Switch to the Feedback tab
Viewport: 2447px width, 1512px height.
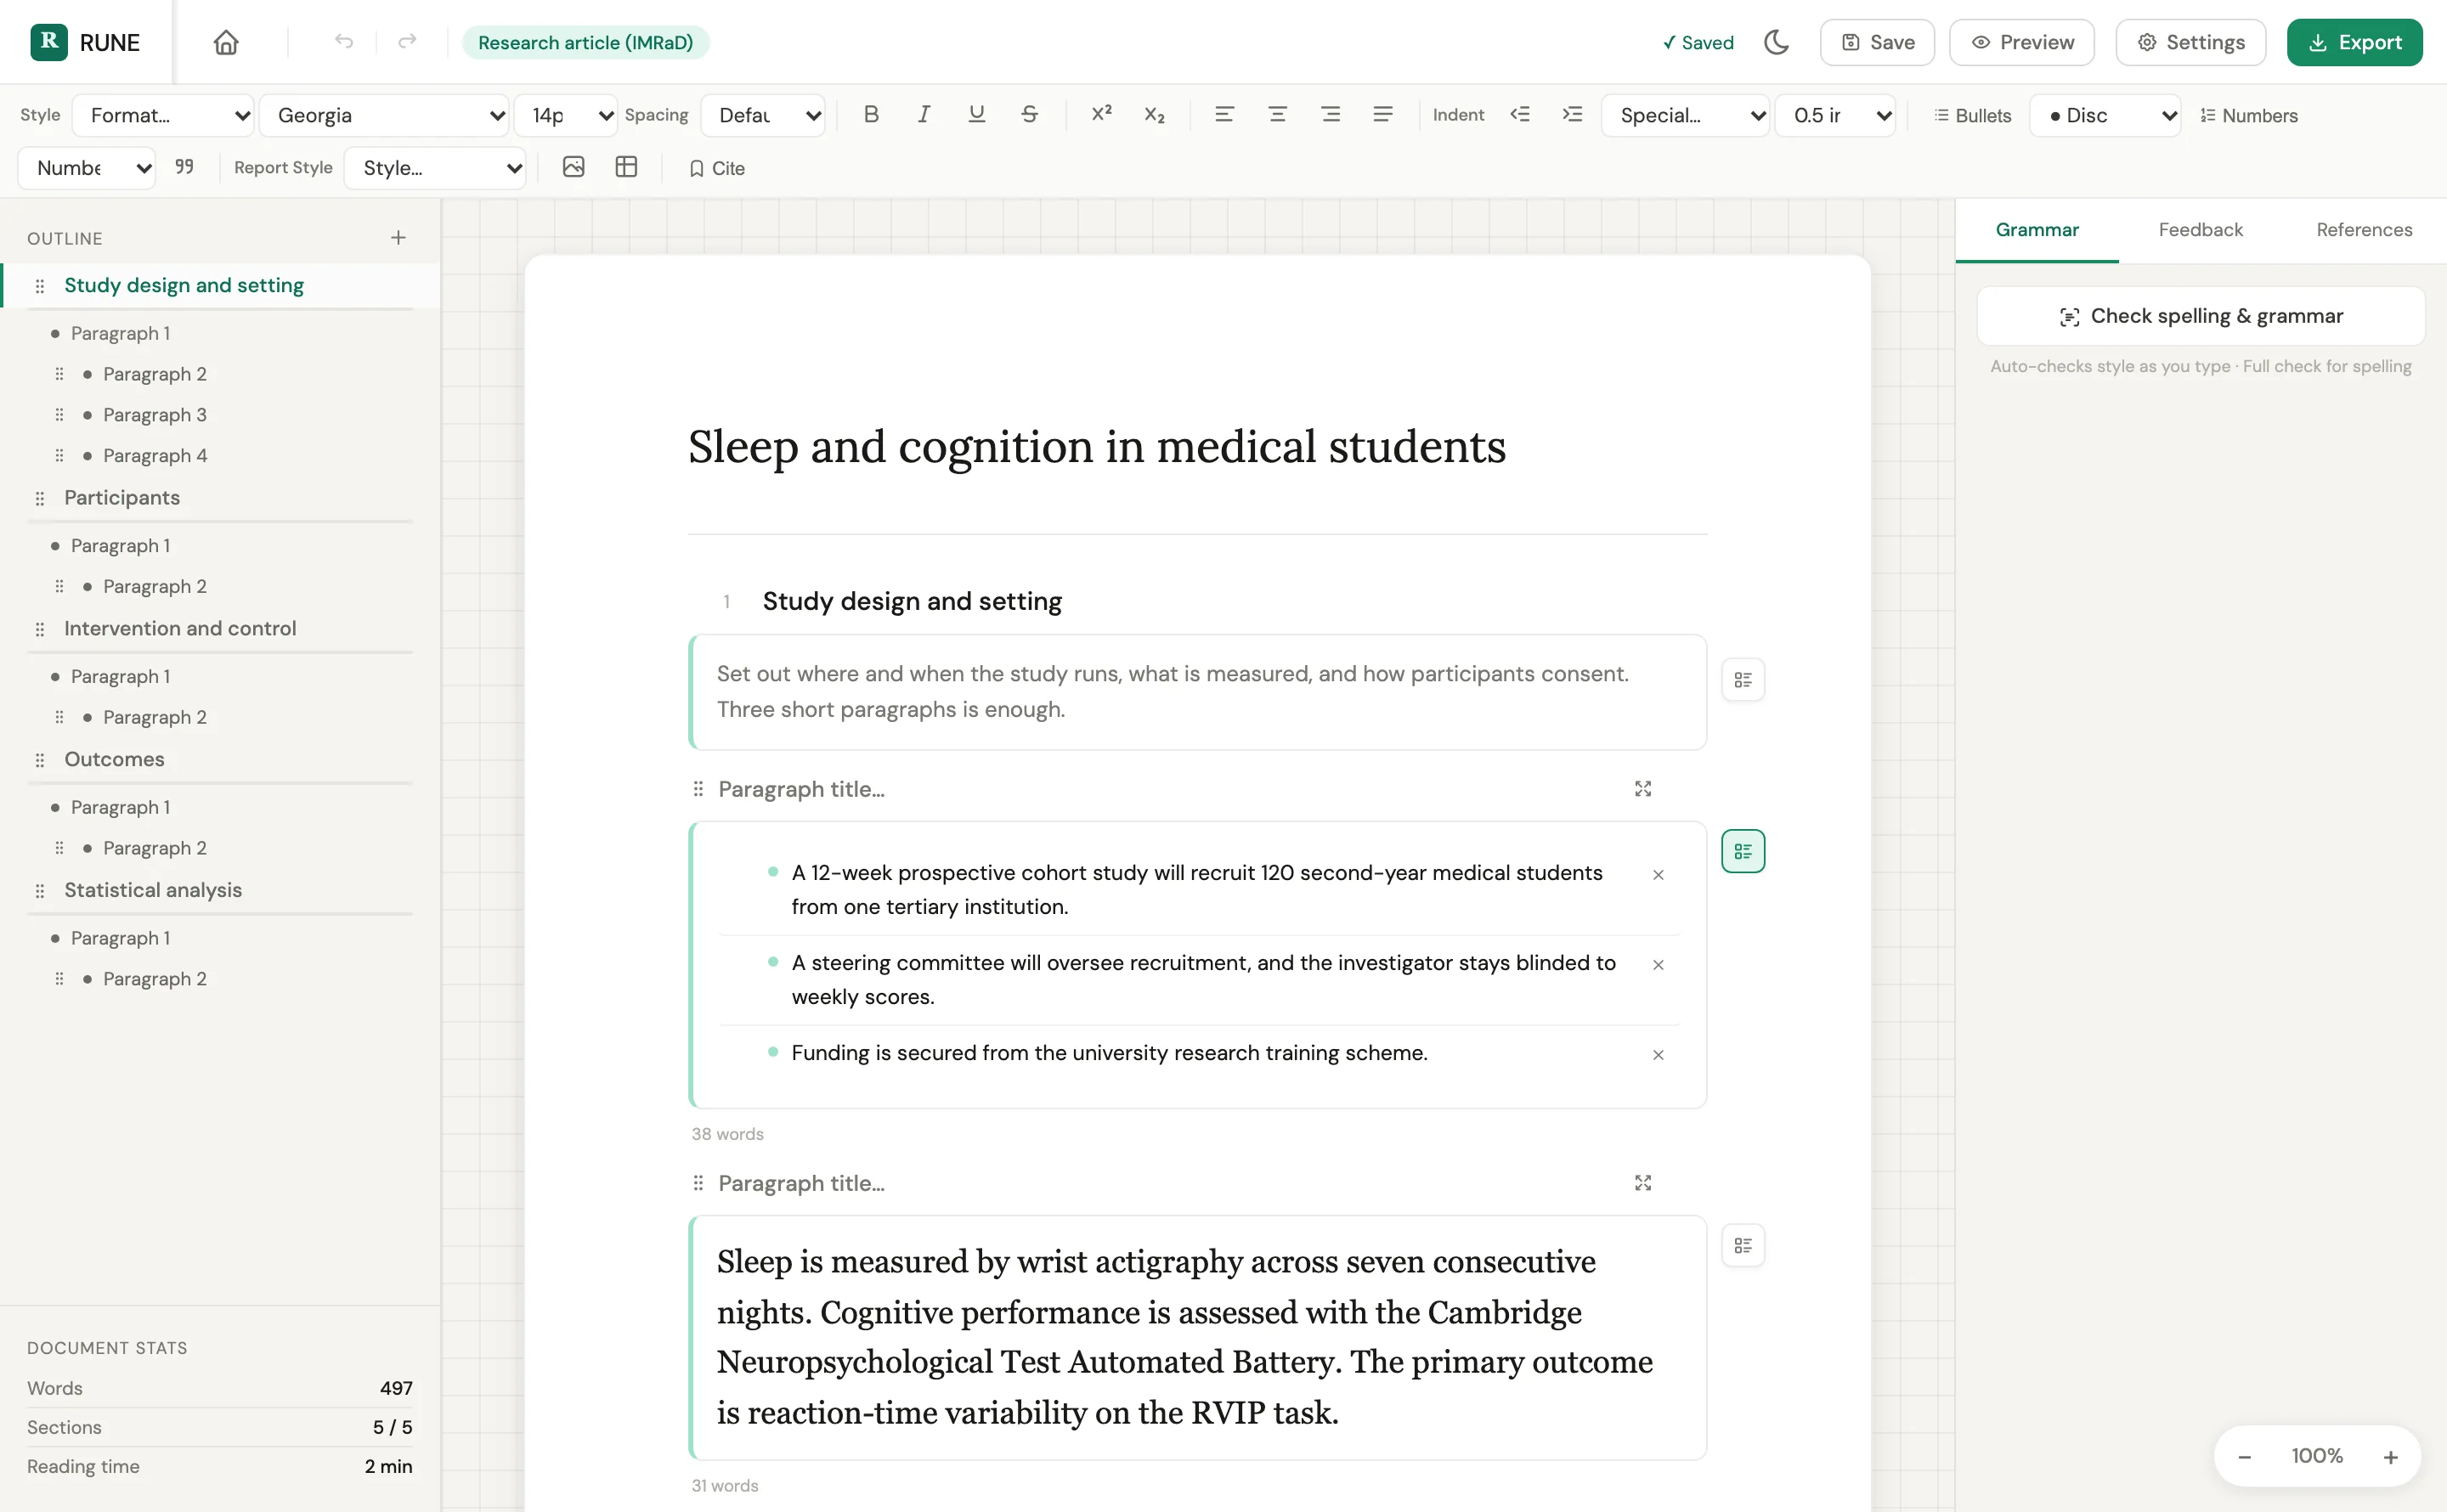click(2200, 230)
